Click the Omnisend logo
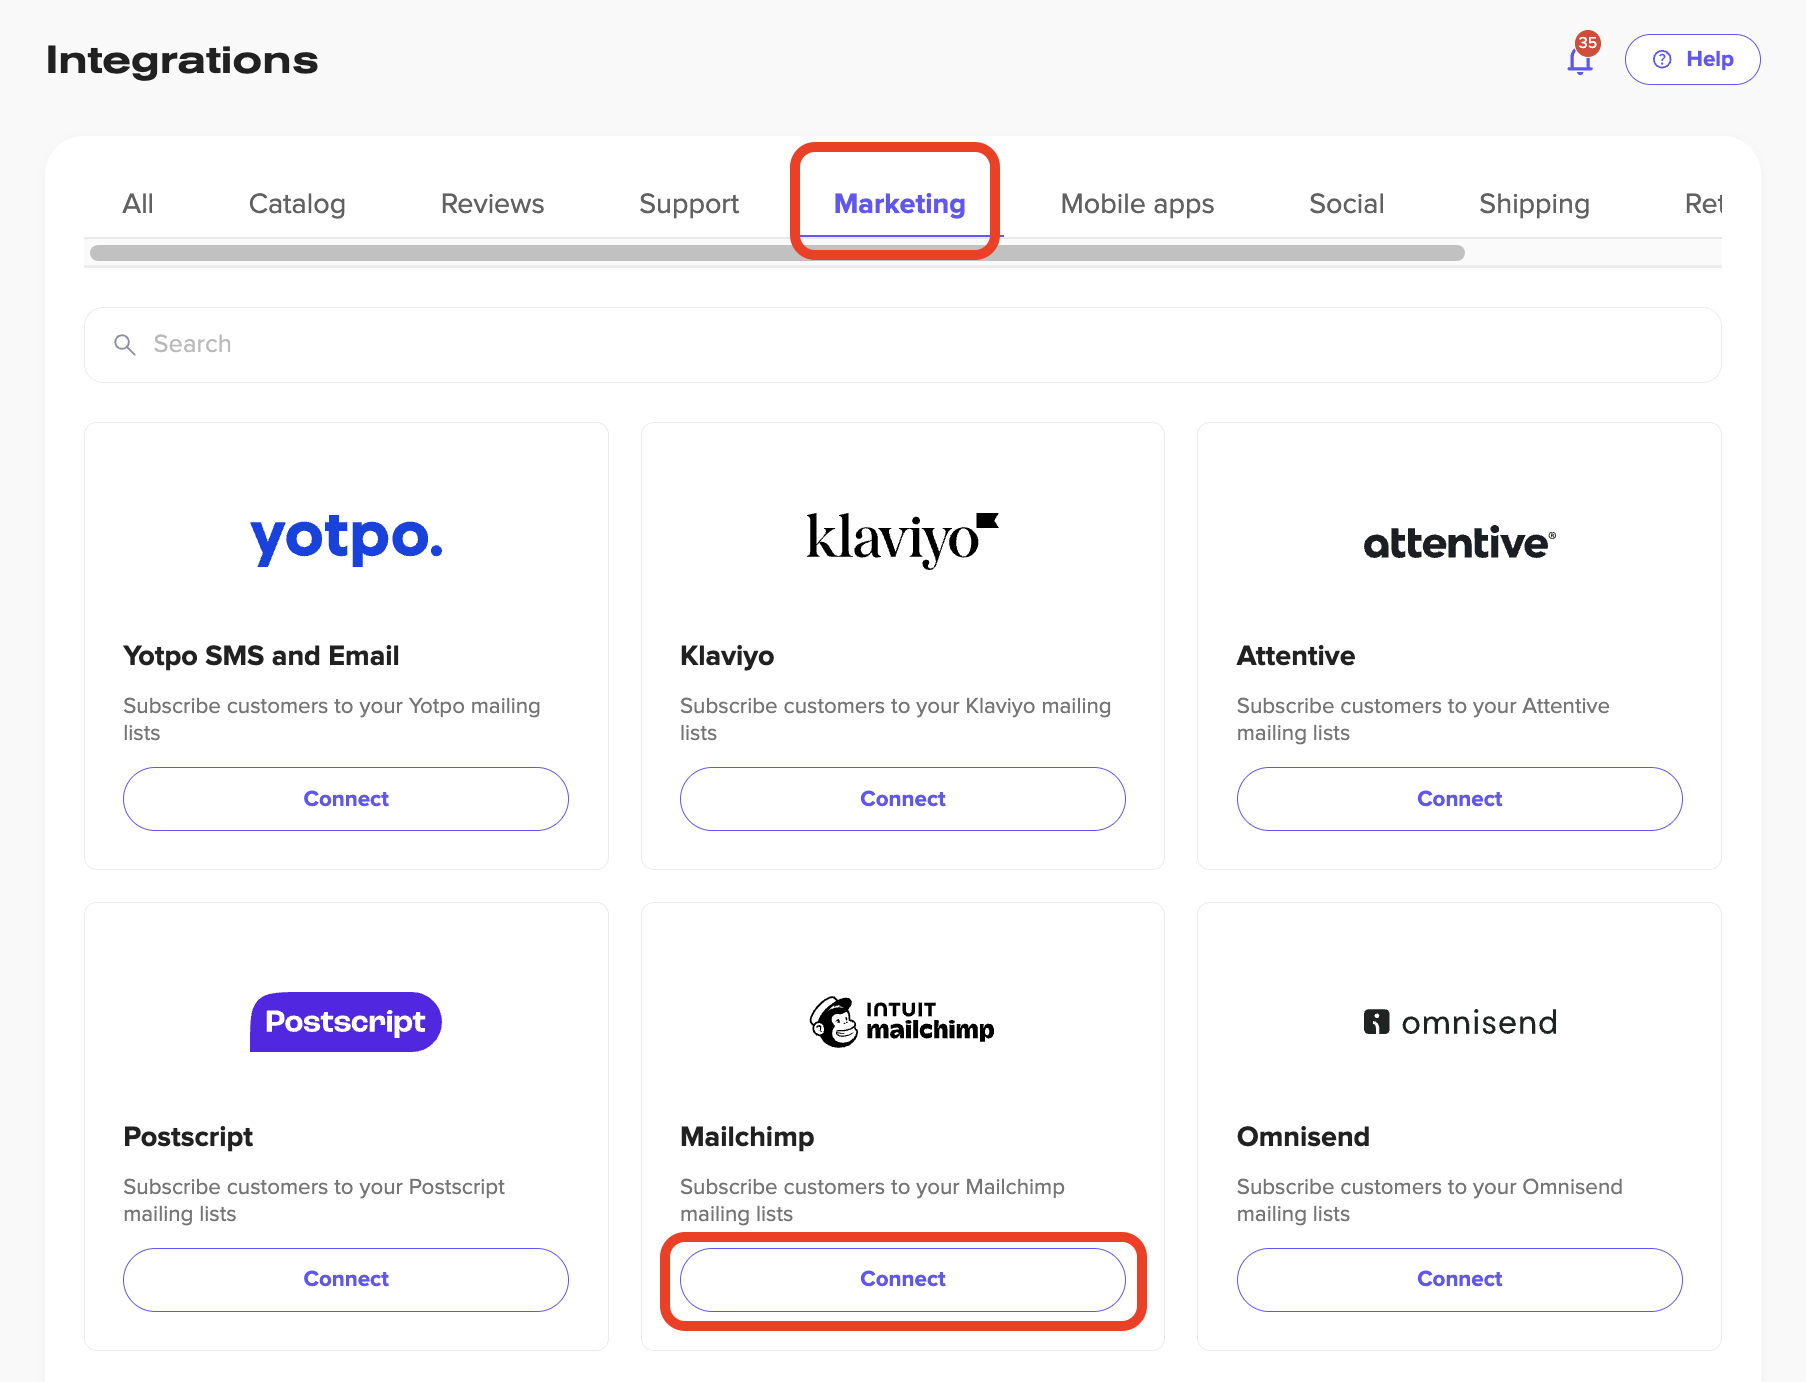1806x1382 pixels. 1459,1022
